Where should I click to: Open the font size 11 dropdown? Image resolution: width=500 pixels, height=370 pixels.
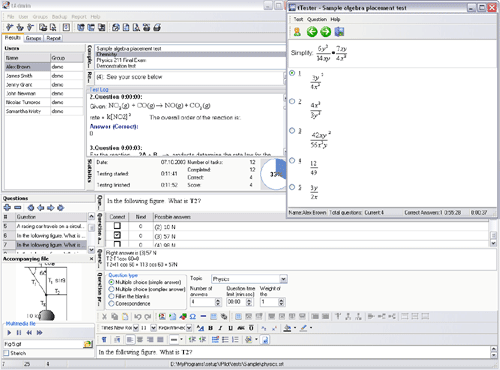153,328
